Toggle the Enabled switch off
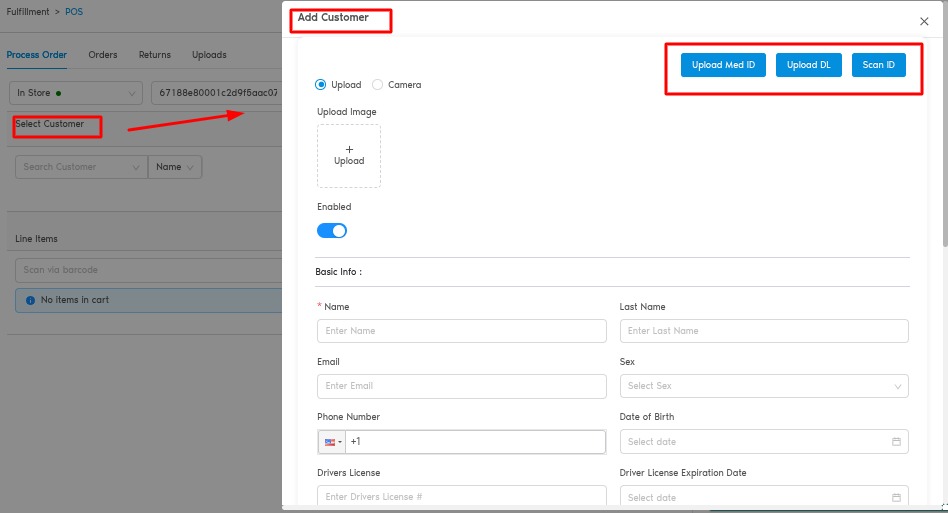948x513 pixels. [332, 231]
